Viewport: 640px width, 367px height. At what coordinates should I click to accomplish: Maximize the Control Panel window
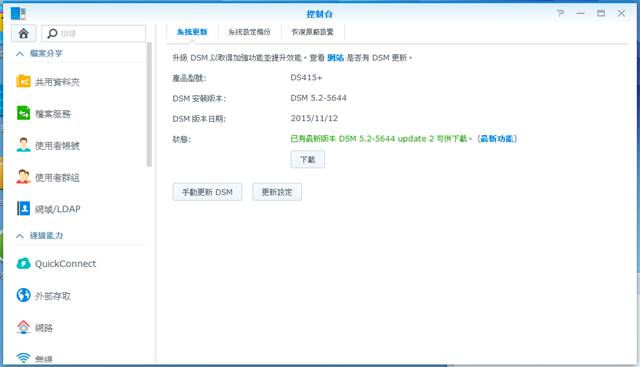coord(601,13)
